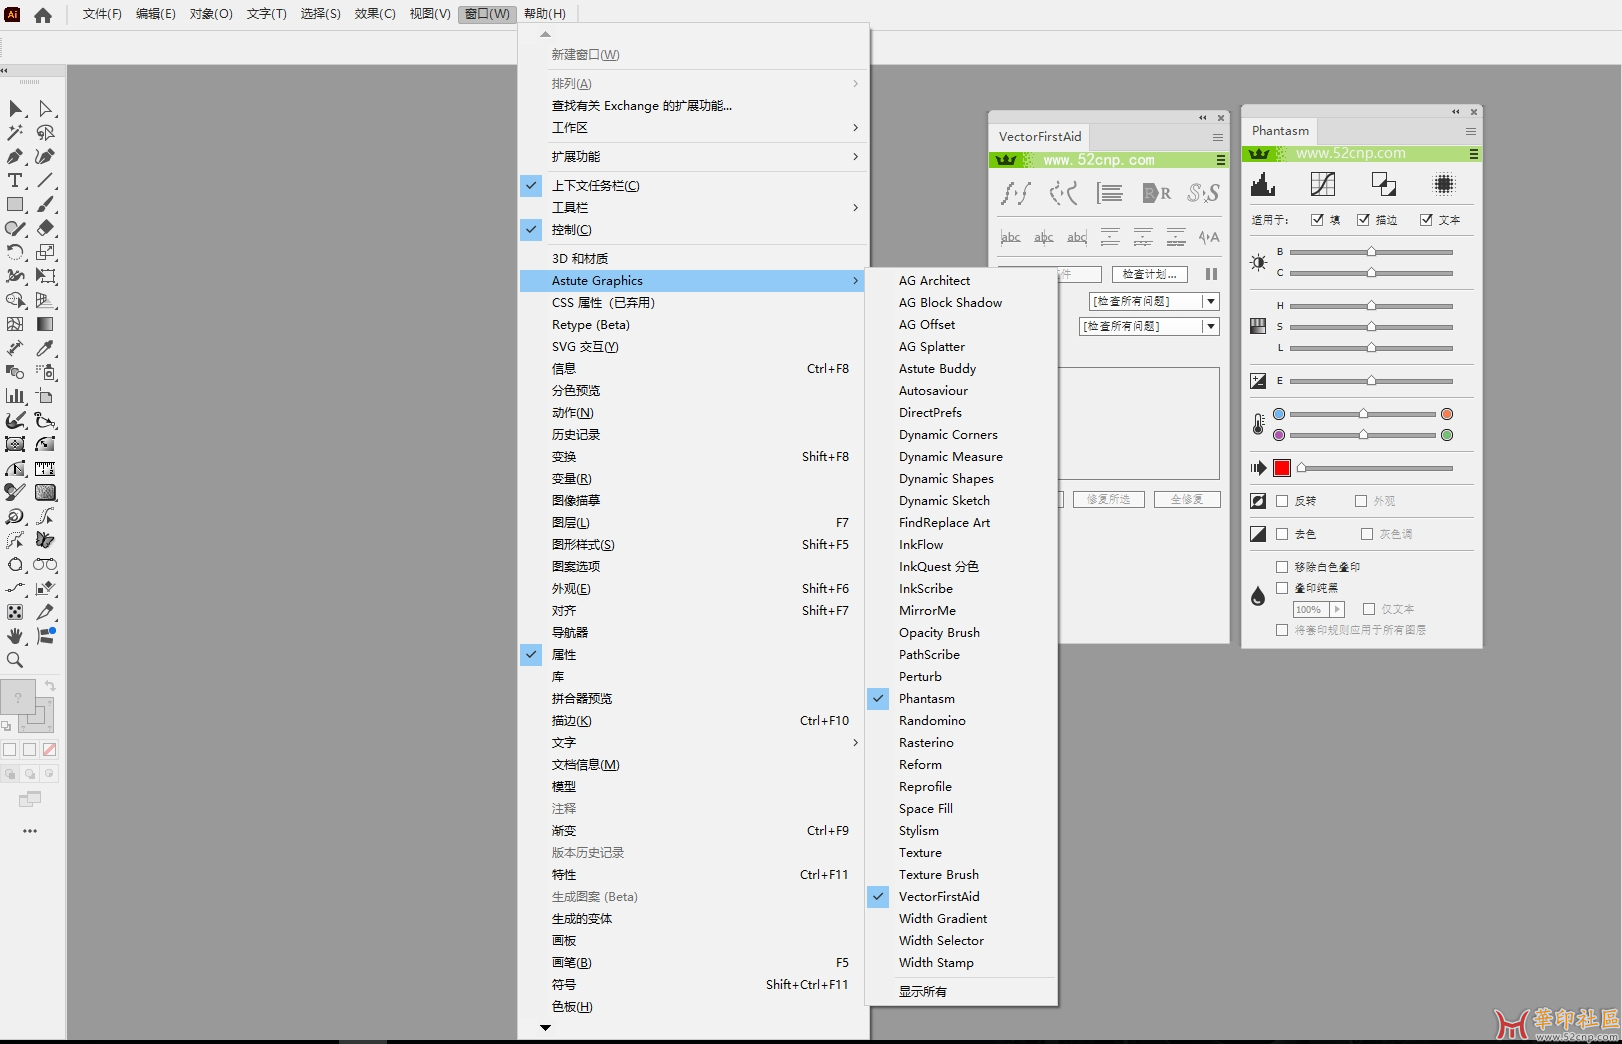Open the 文件(F) menu
The height and width of the screenshot is (1044, 1622).
coord(102,14)
